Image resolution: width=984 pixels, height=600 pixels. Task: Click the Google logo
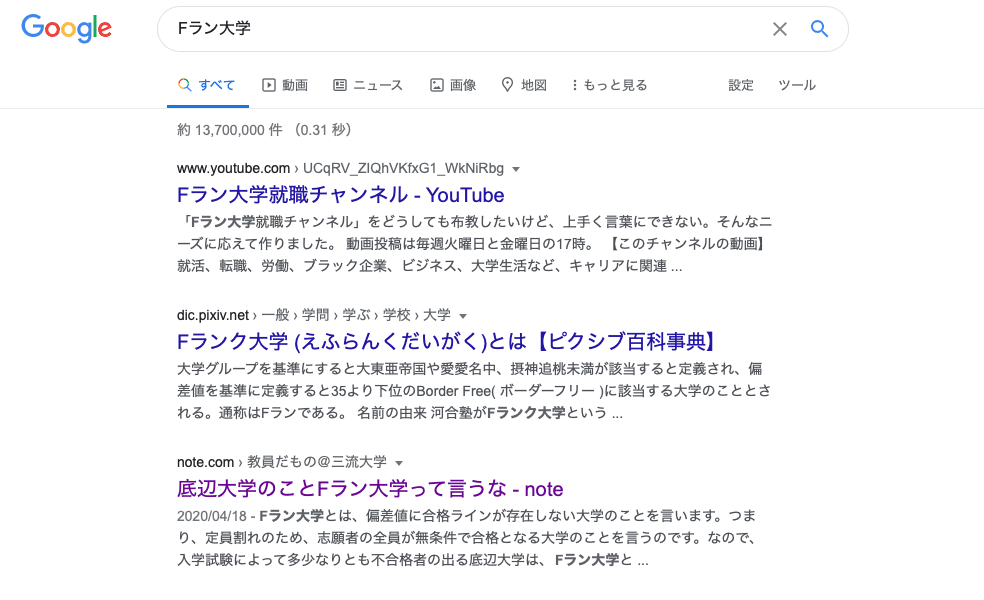[x=67, y=29]
